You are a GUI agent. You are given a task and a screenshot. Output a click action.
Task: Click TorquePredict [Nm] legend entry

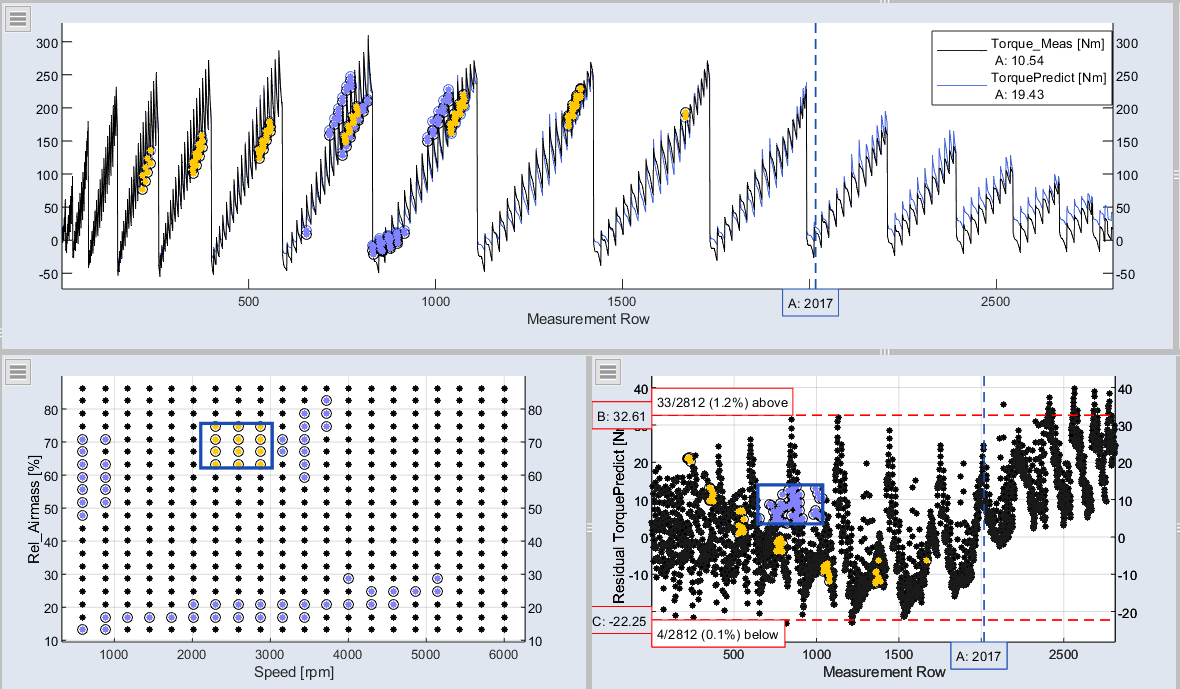pyautogui.click(x=1047, y=78)
